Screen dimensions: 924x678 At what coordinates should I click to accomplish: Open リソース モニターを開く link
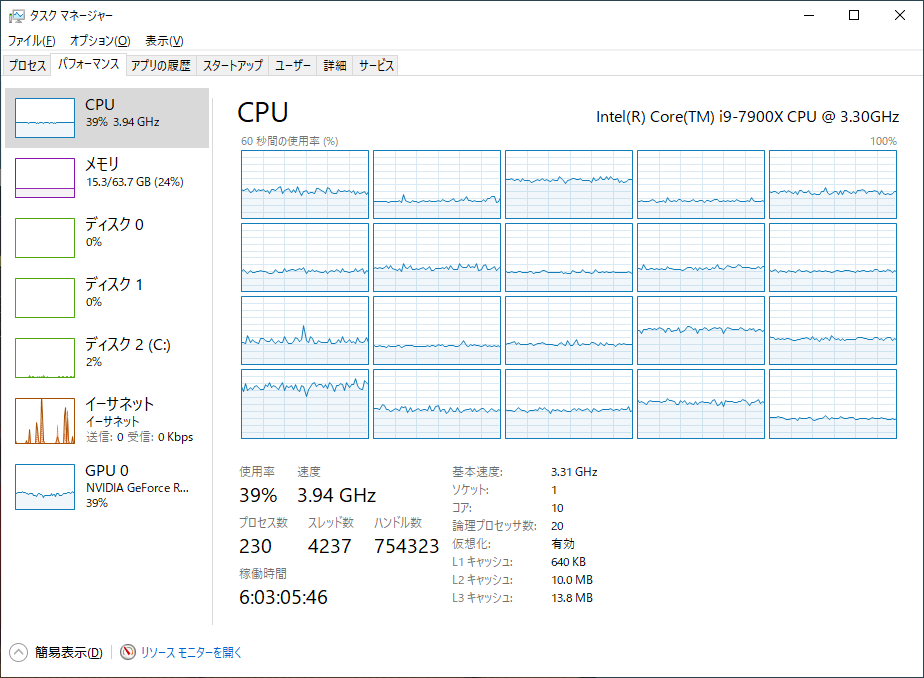pos(191,653)
